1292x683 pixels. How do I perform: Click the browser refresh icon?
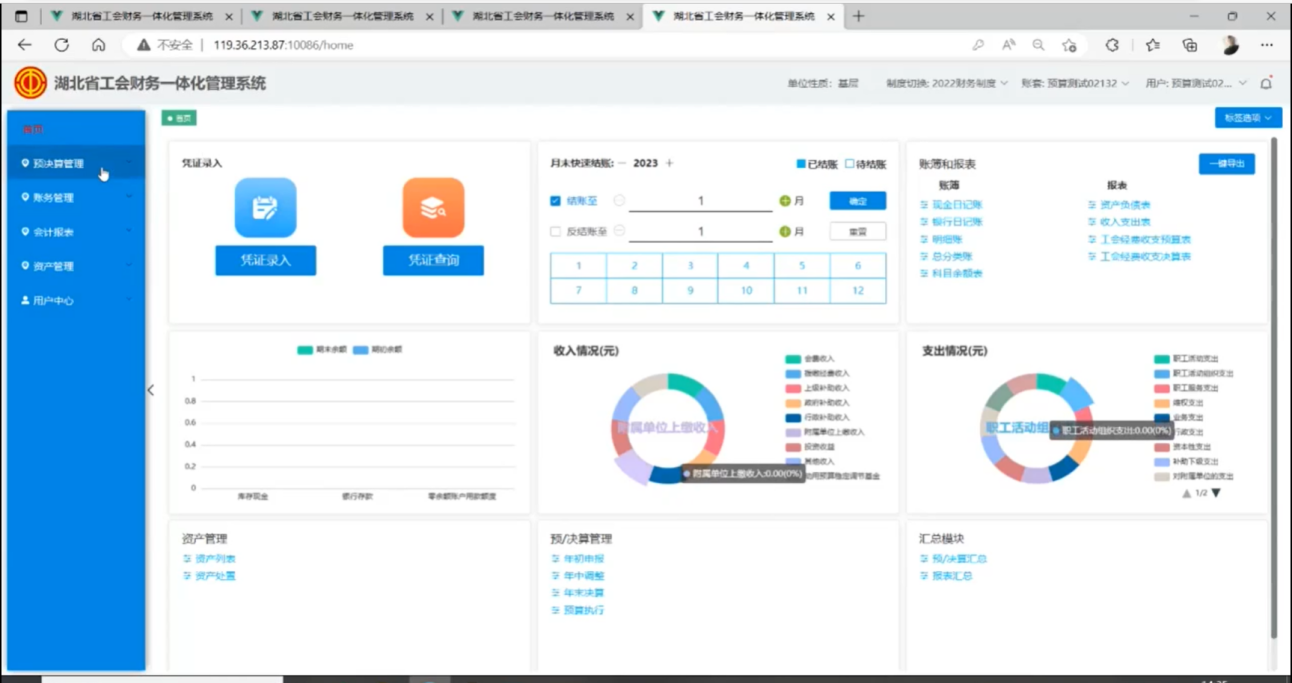(61, 45)
